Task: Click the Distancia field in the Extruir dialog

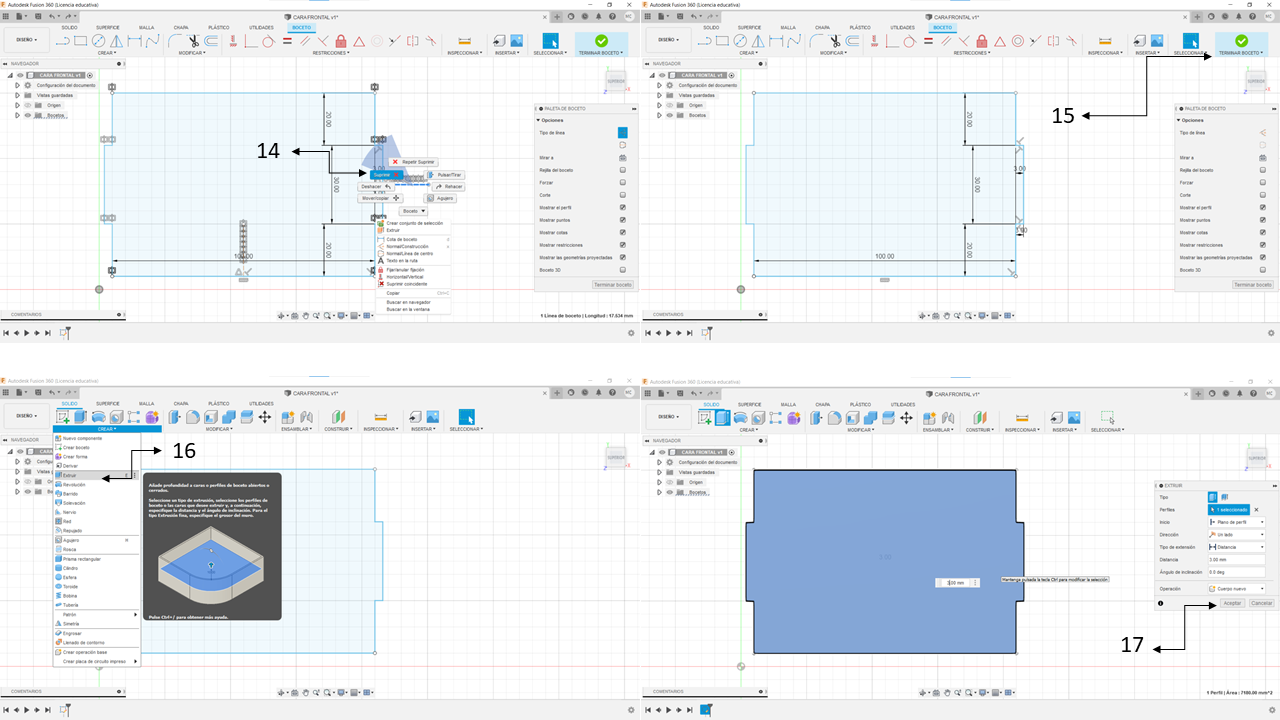Action: 1238,559
